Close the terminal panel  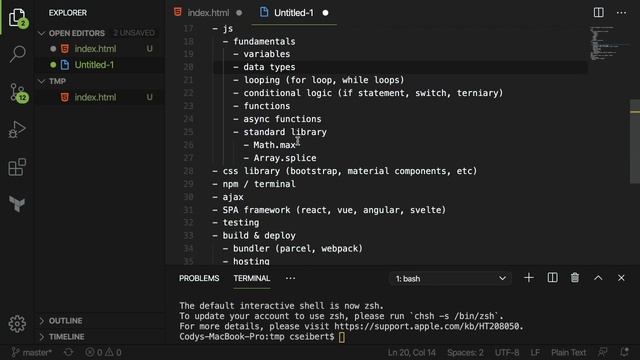pos(621,278)
